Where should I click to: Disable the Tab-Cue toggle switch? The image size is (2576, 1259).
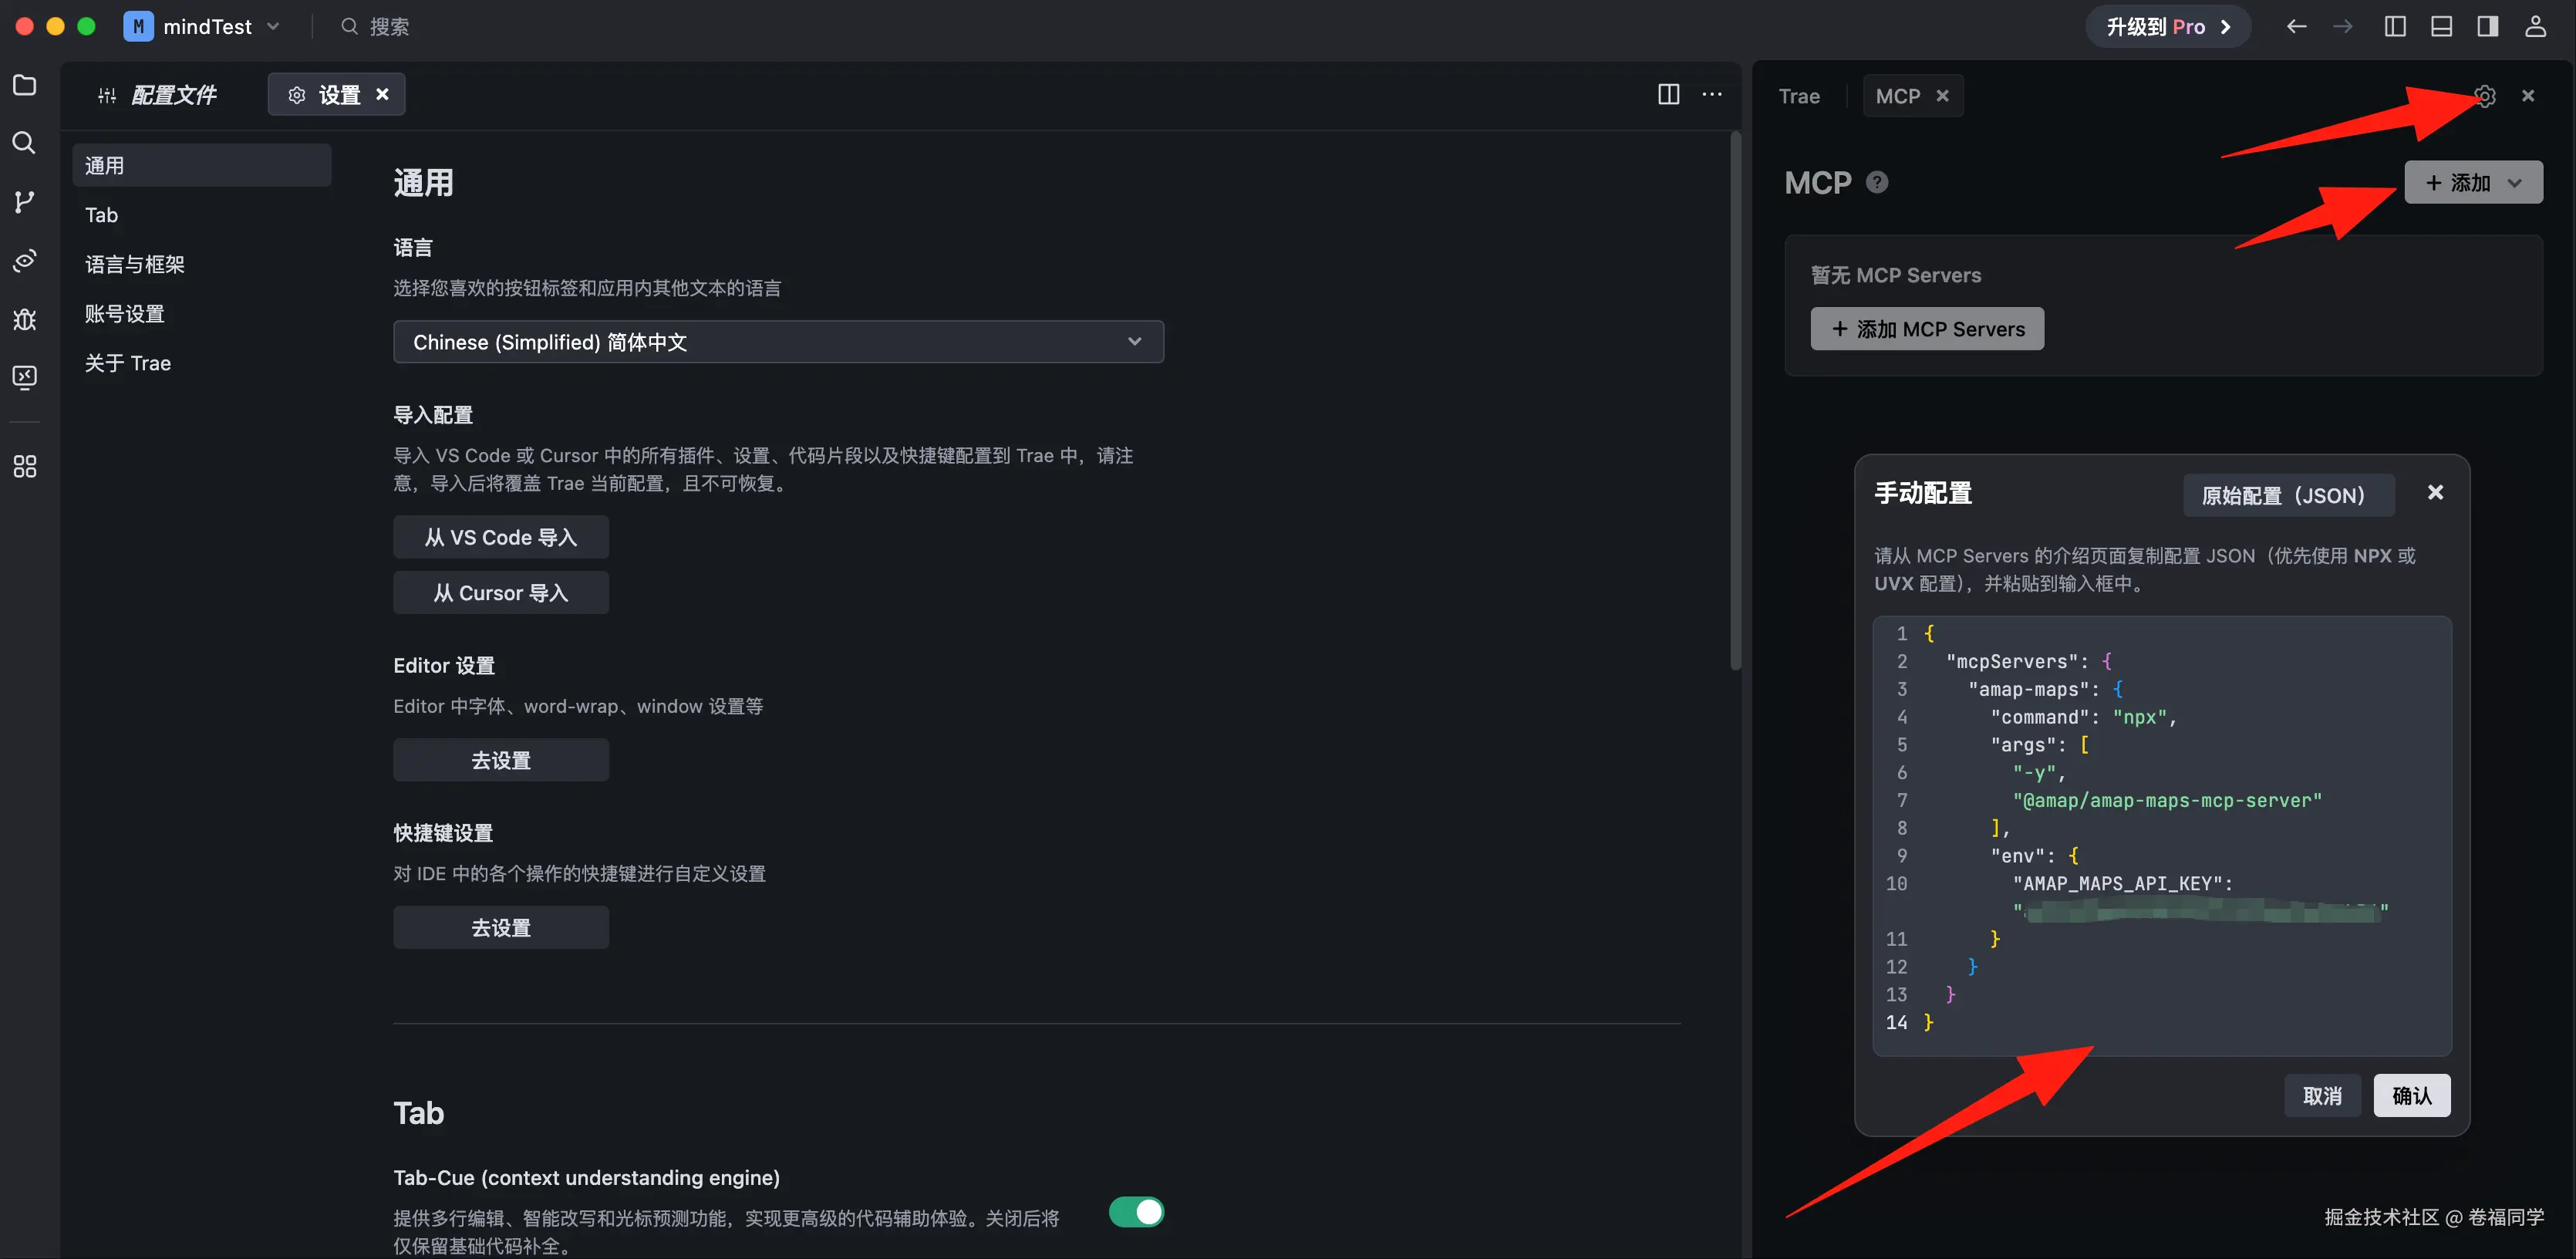pyautogui.click(x=1136, y=1212)
